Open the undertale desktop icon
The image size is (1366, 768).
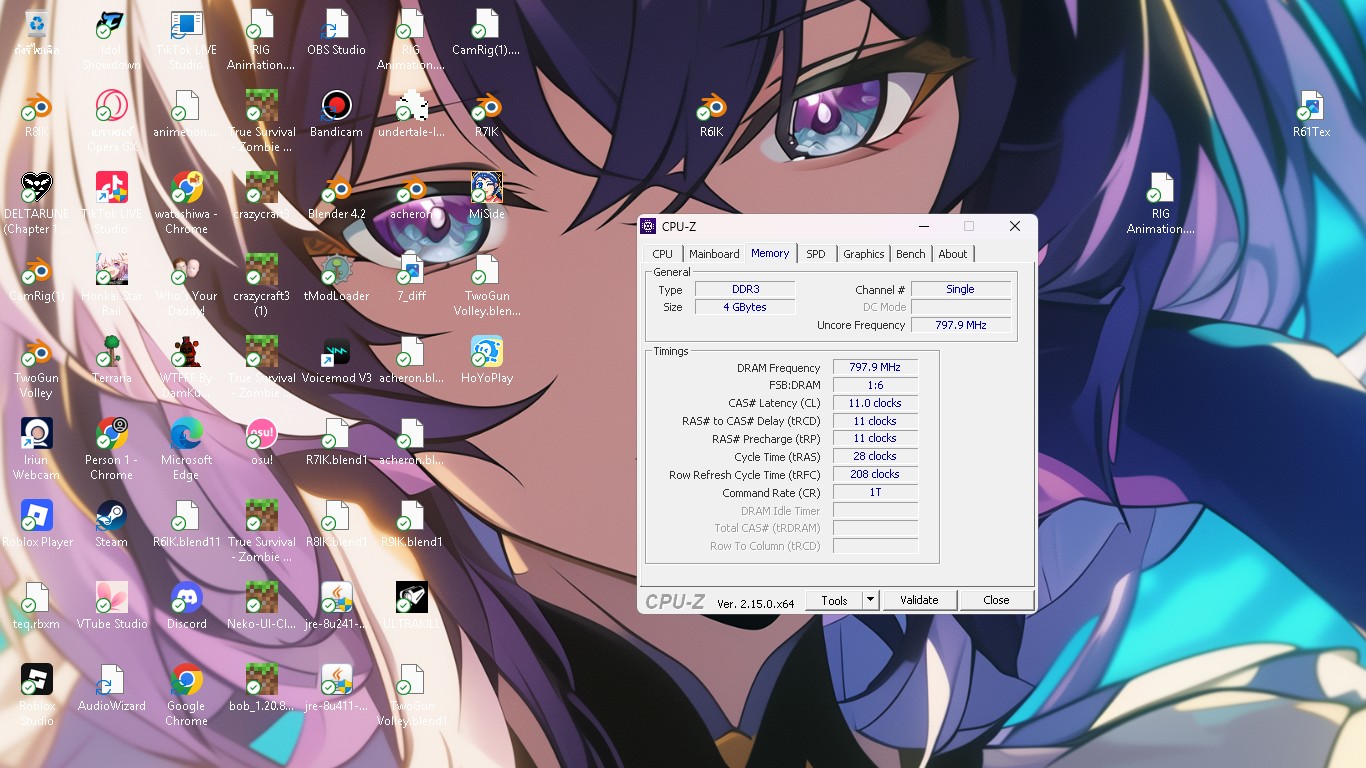(x=411, y=114)
